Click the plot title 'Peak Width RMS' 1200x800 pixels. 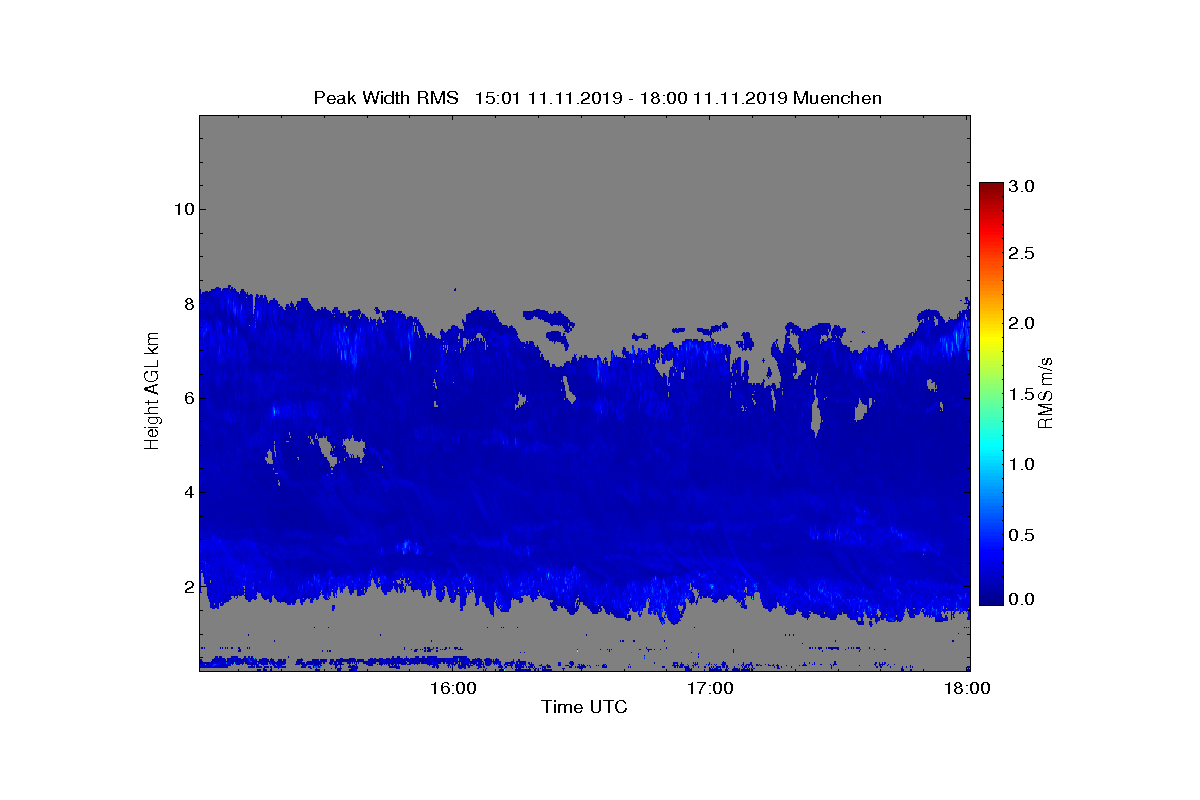(386, 98)
